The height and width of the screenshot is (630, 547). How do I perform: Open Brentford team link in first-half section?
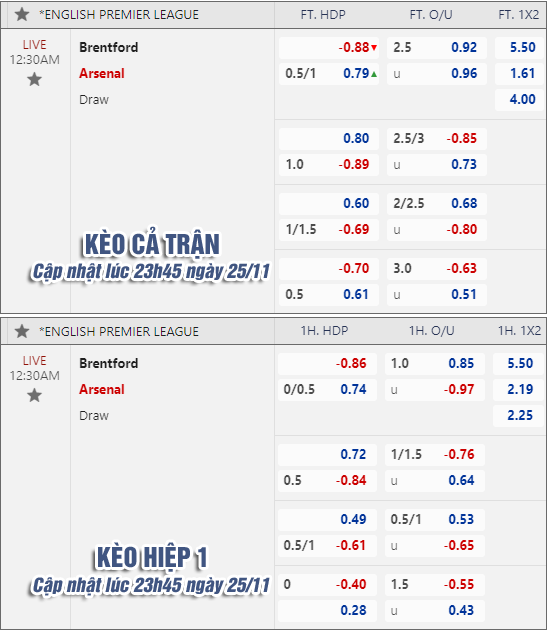pyautogui.click(x=109, y=363)
